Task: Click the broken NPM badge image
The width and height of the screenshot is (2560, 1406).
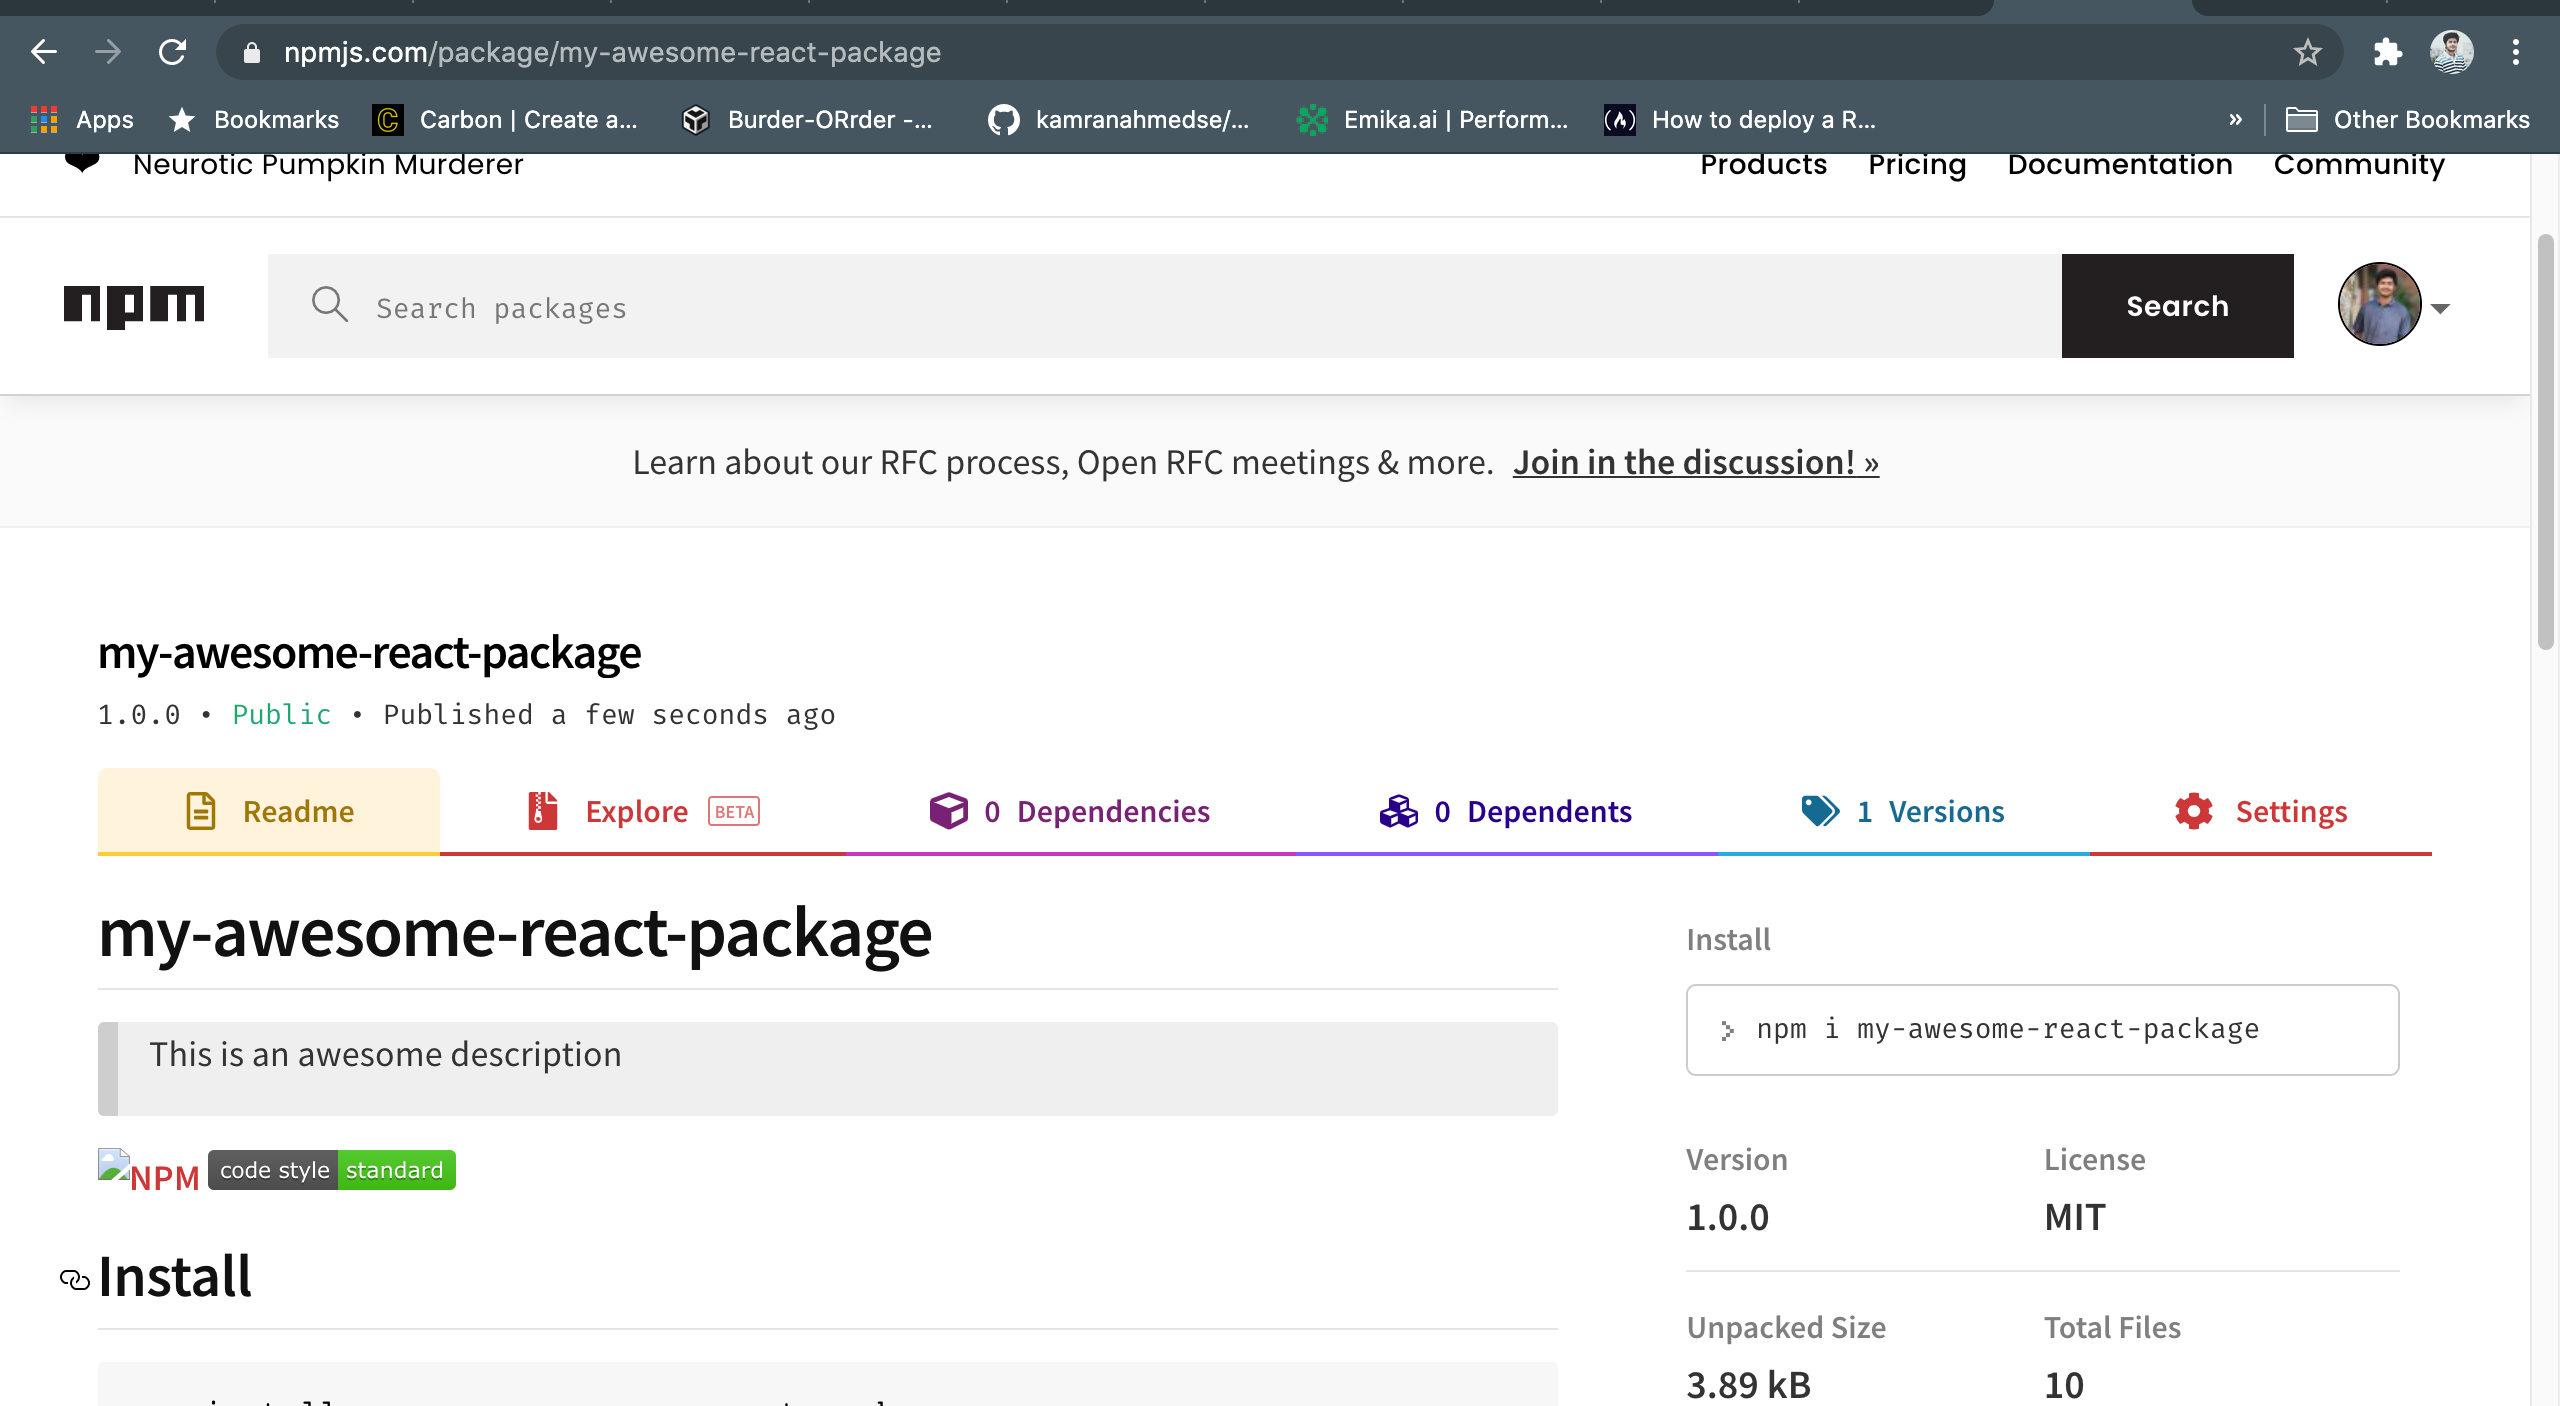Action: coord(149,1172)
